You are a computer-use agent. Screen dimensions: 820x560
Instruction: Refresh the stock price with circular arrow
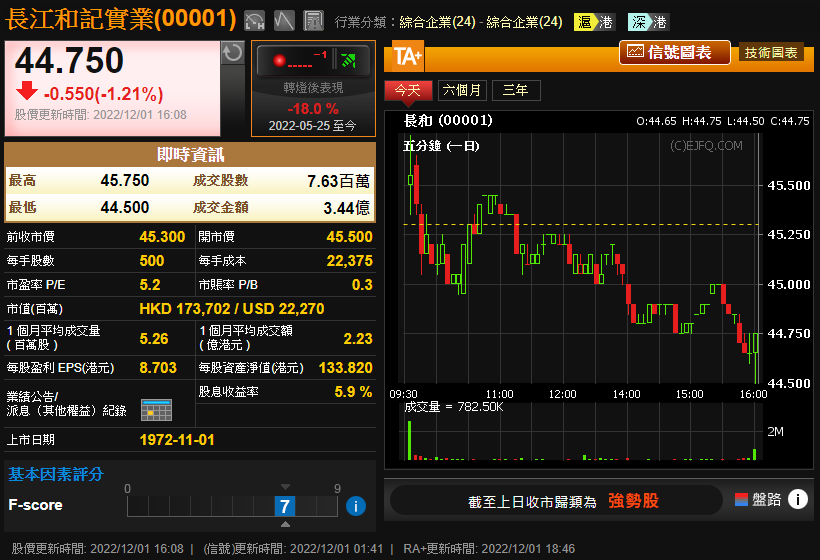tap(233, 53)
